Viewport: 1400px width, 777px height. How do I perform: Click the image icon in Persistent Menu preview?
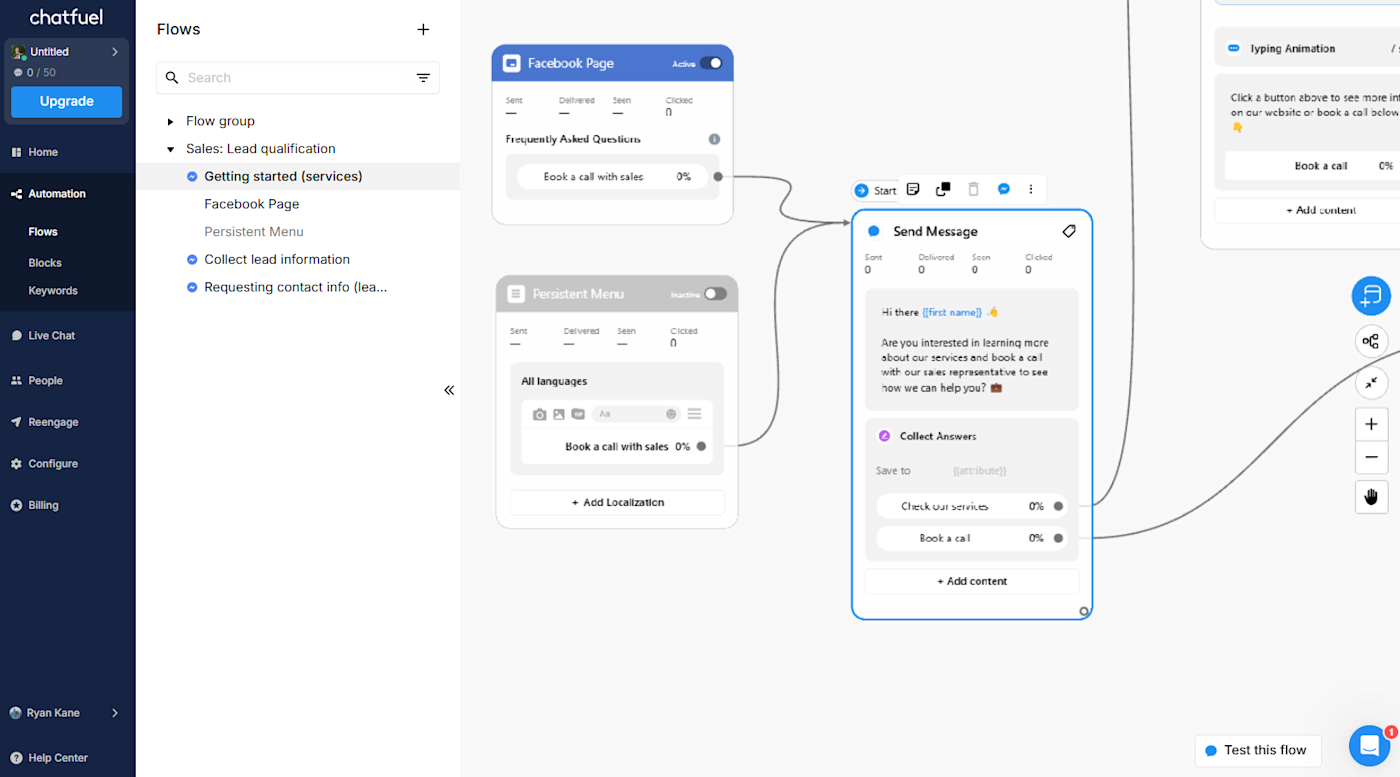pyautogui.click(x=559, y=414)
